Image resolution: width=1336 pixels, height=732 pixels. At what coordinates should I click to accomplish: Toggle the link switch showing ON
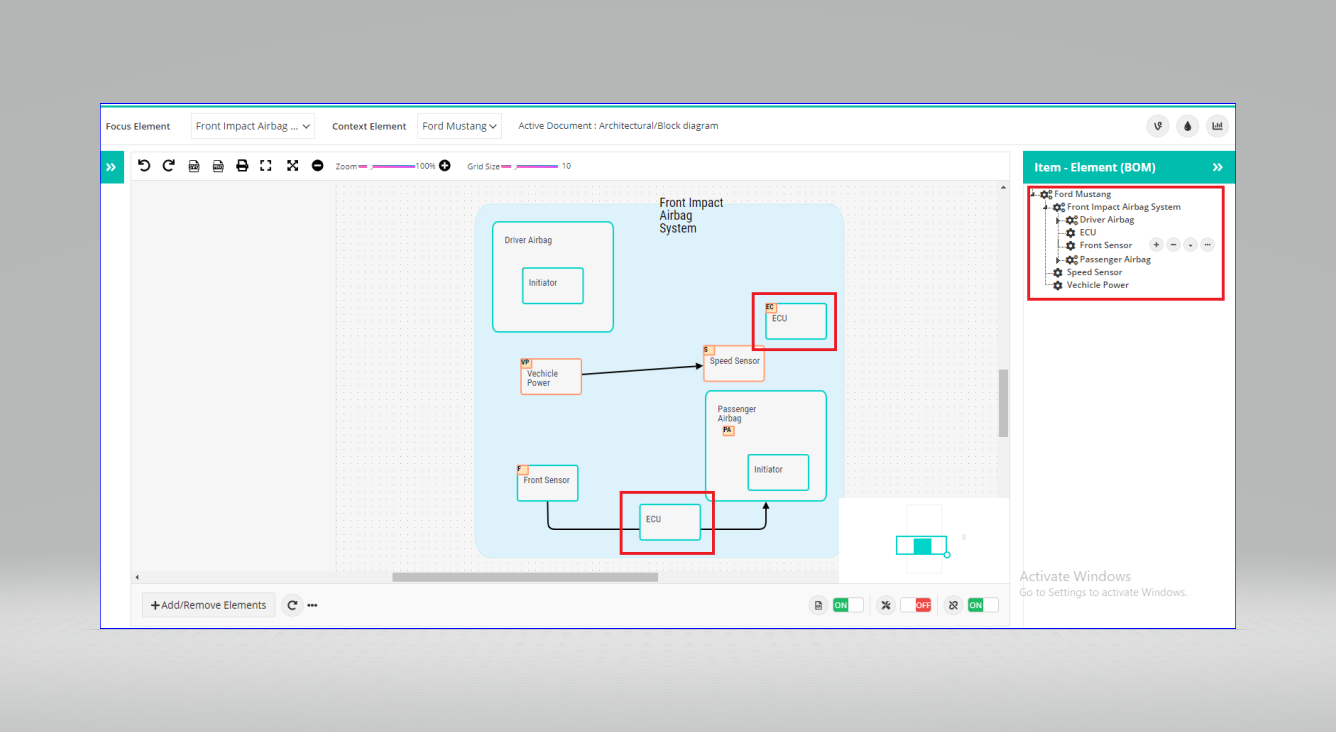tap(982, 605)
